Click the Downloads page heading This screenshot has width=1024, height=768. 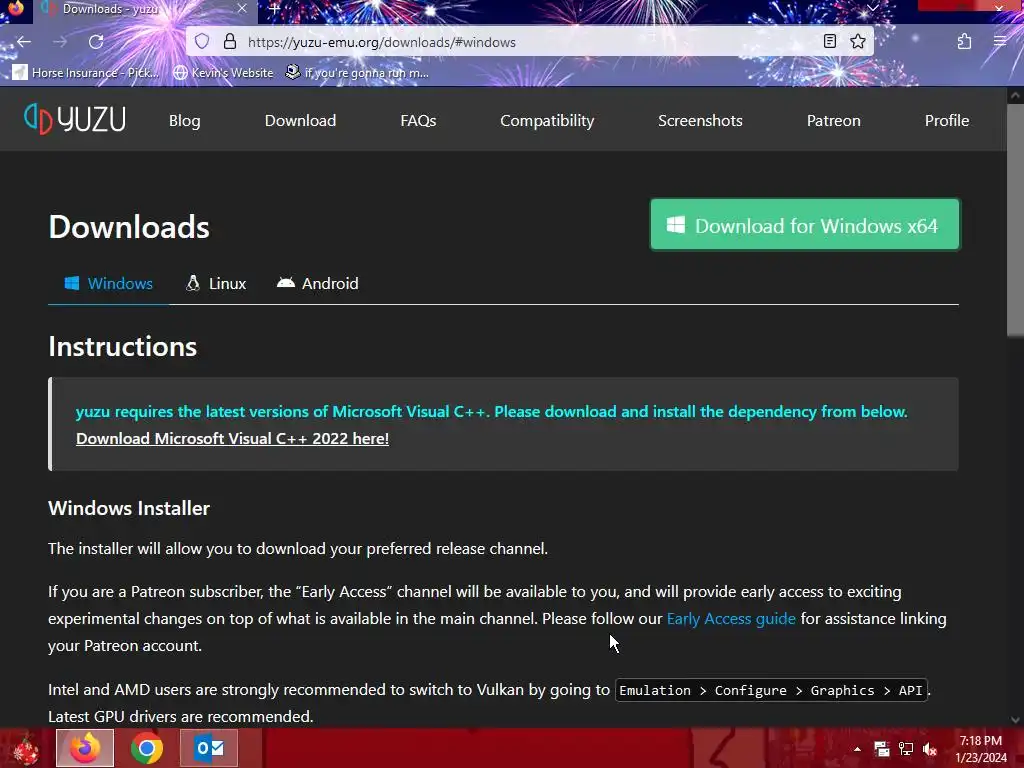[129, 227]
